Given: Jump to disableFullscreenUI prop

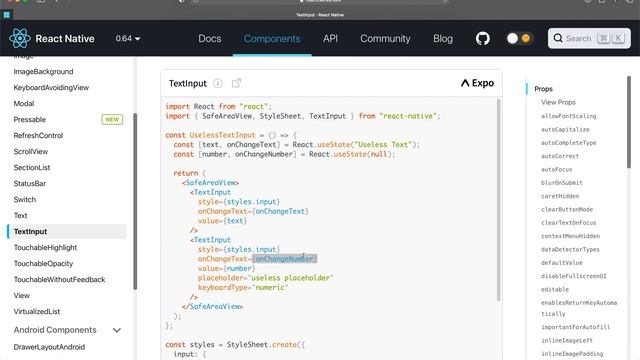Looking at the screenshot, I should 573,276.
